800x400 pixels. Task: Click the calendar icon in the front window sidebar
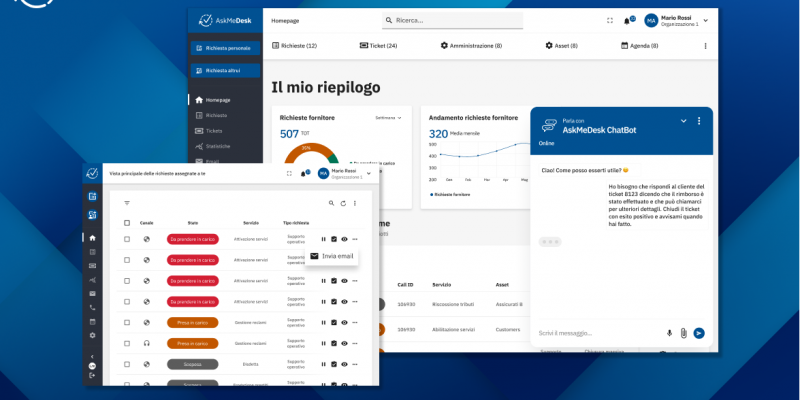92,322
